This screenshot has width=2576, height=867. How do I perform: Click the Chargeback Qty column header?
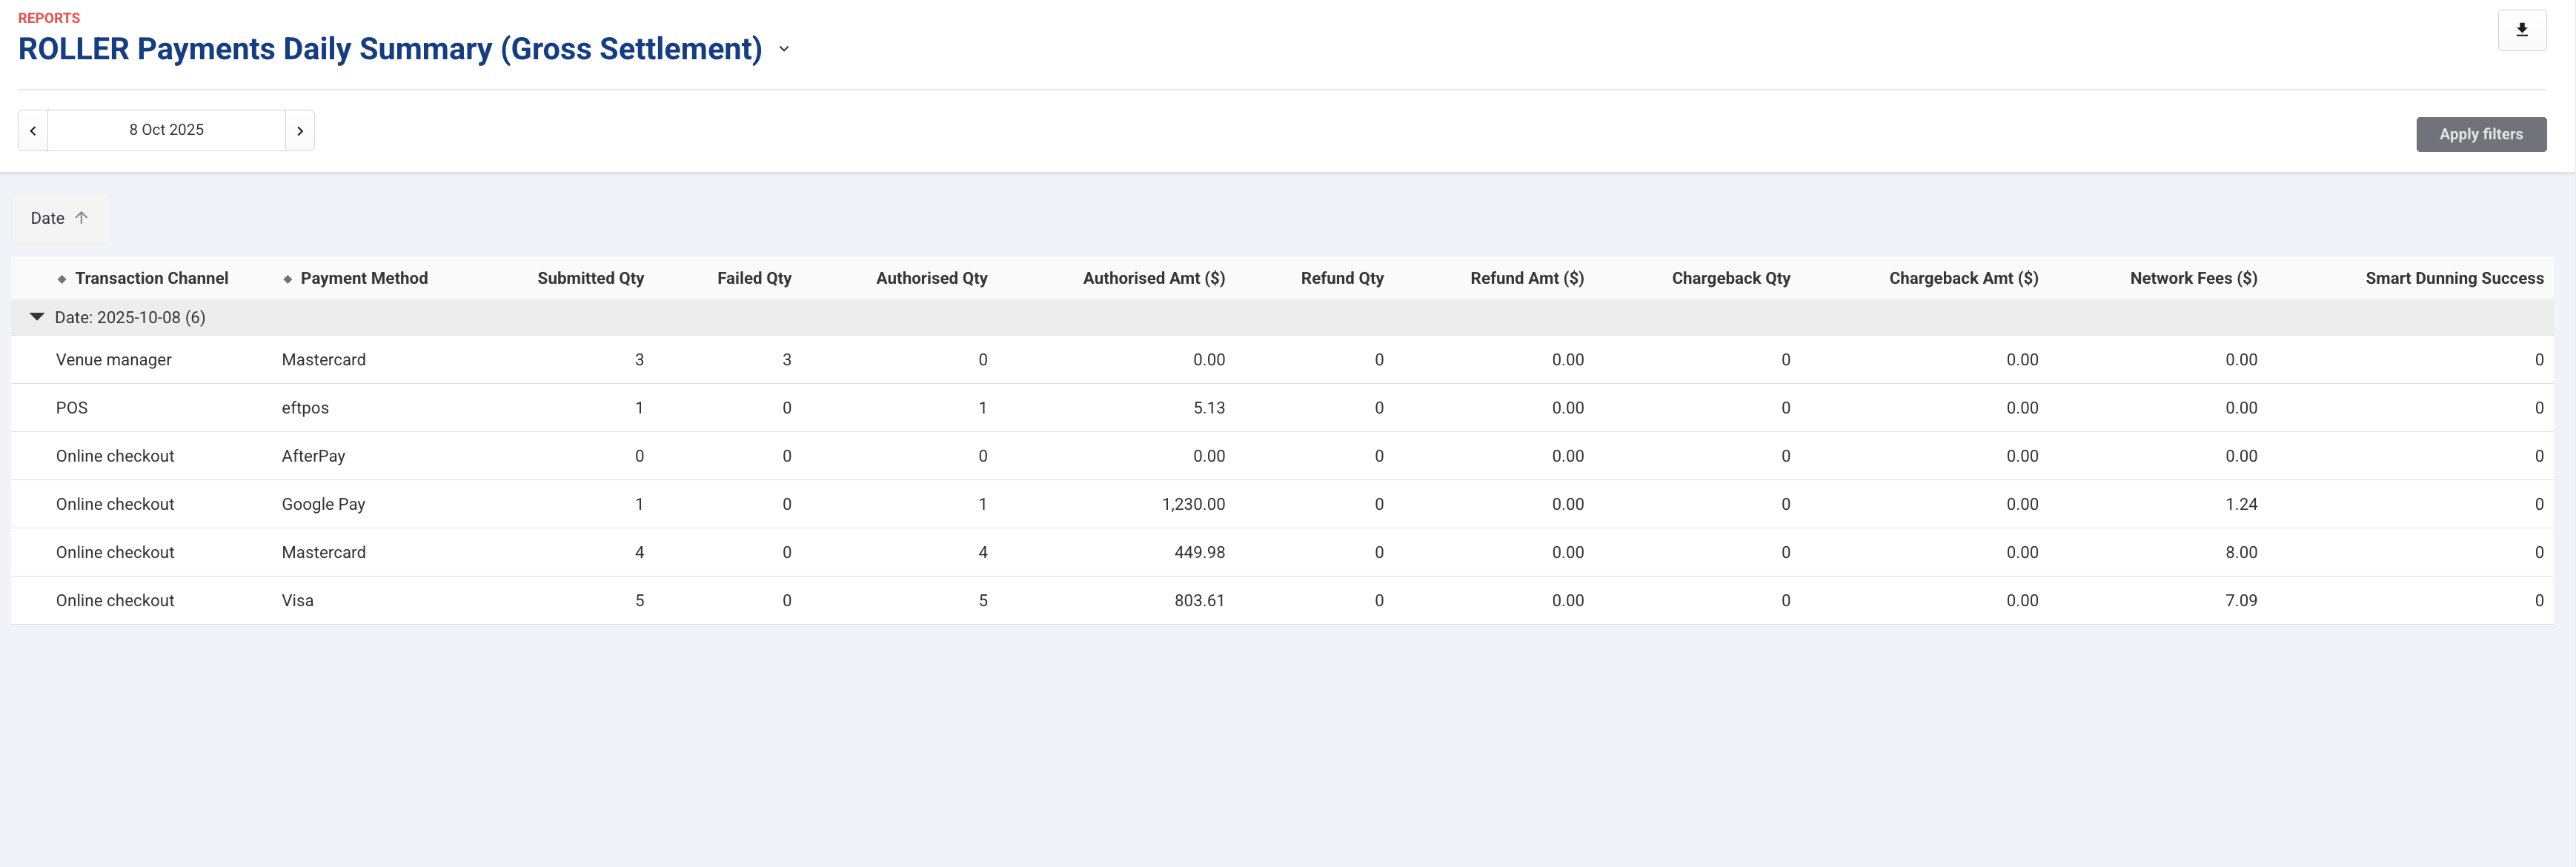click(x=1730, y=278)
